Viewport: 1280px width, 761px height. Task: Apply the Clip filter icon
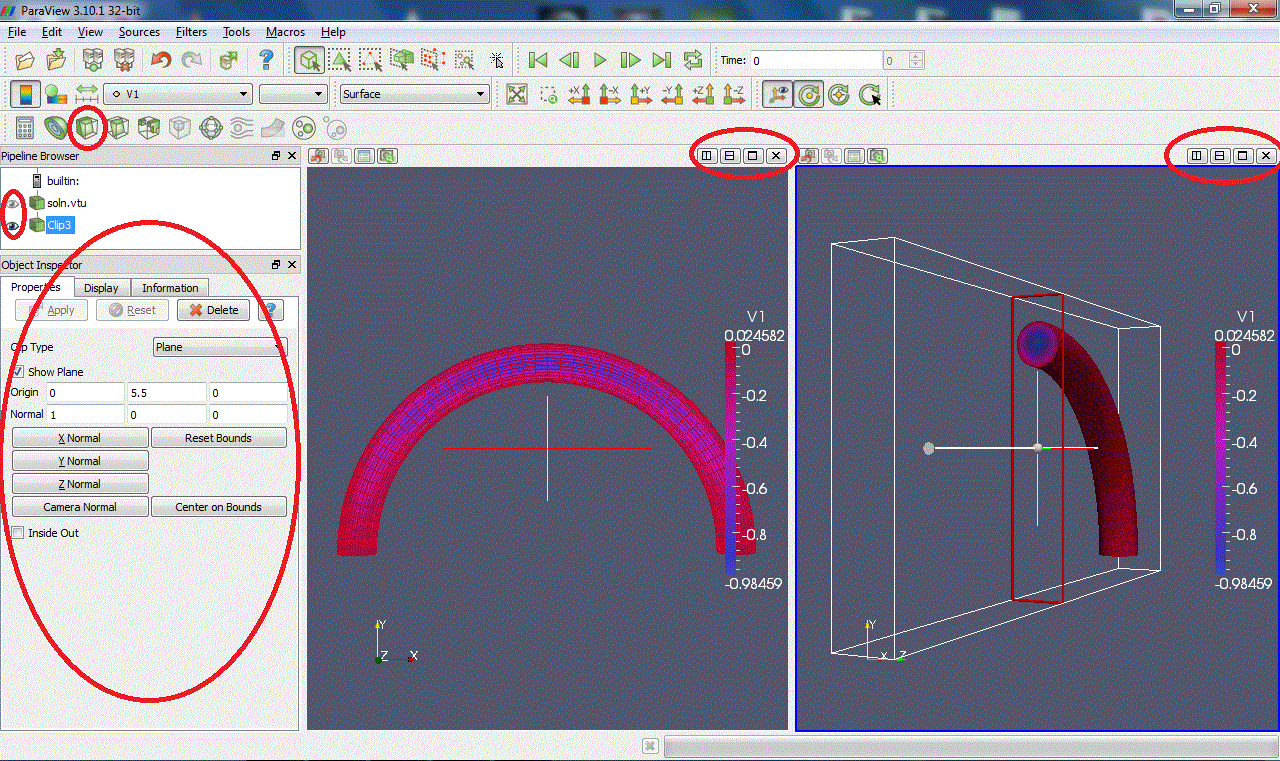coord(88,129)
